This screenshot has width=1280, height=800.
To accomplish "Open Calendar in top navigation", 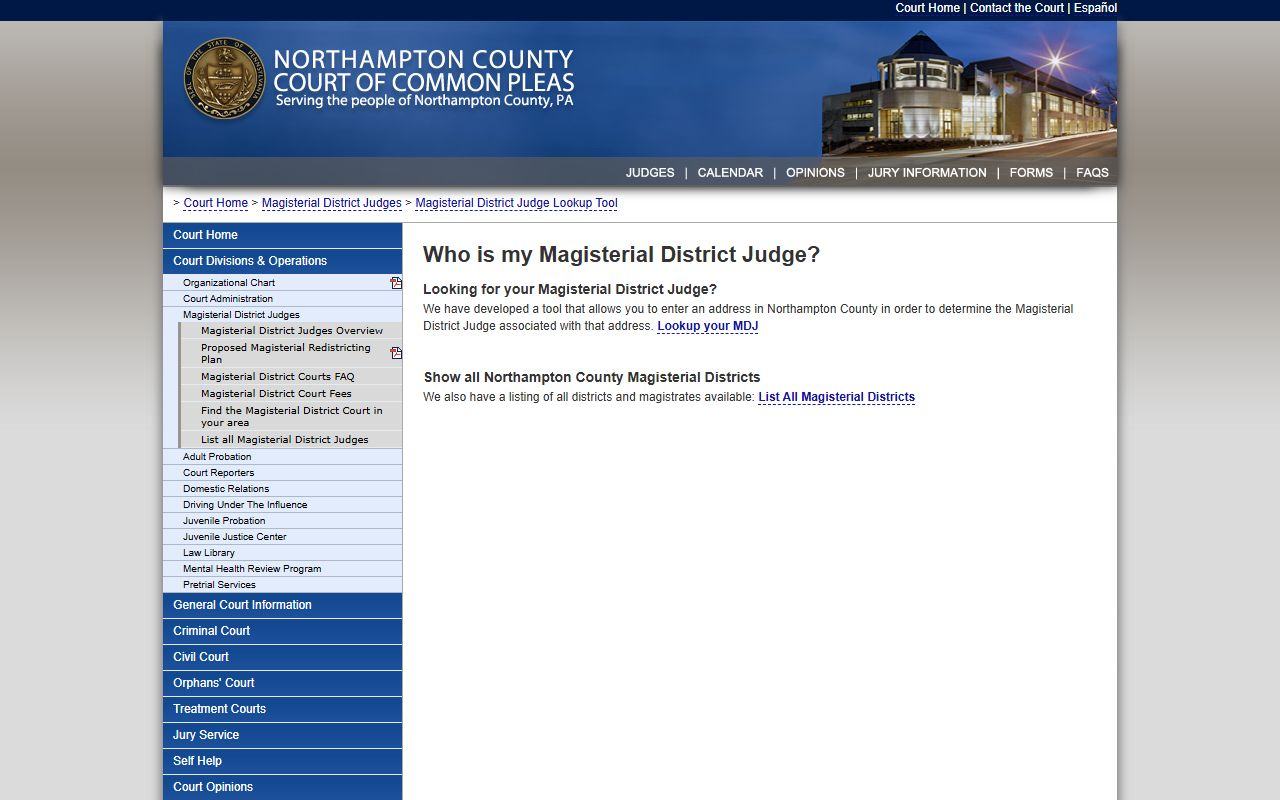I will 730,173.
